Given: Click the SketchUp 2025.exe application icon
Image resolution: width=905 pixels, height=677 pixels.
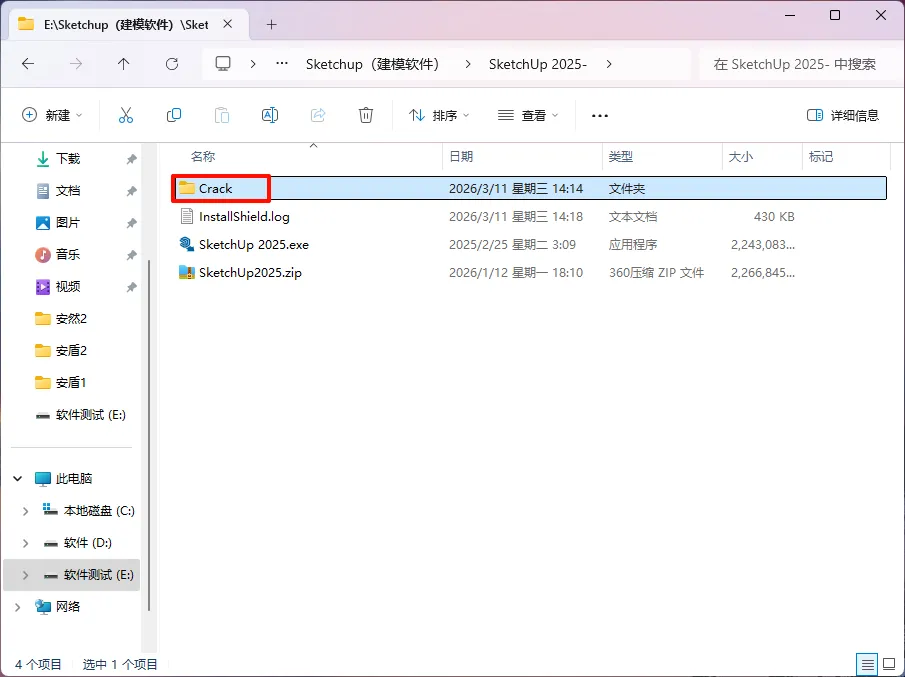Looking at the screenshot, I should [x=186, y=244].
